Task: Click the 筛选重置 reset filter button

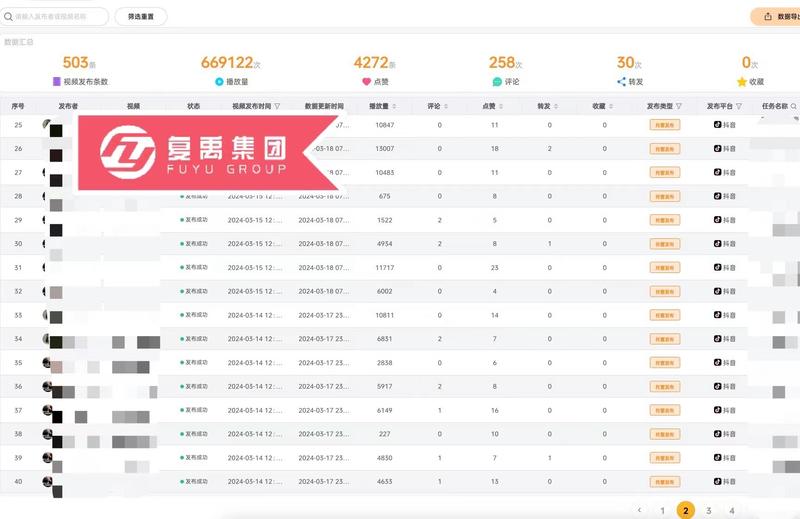Action: (141, 16)
